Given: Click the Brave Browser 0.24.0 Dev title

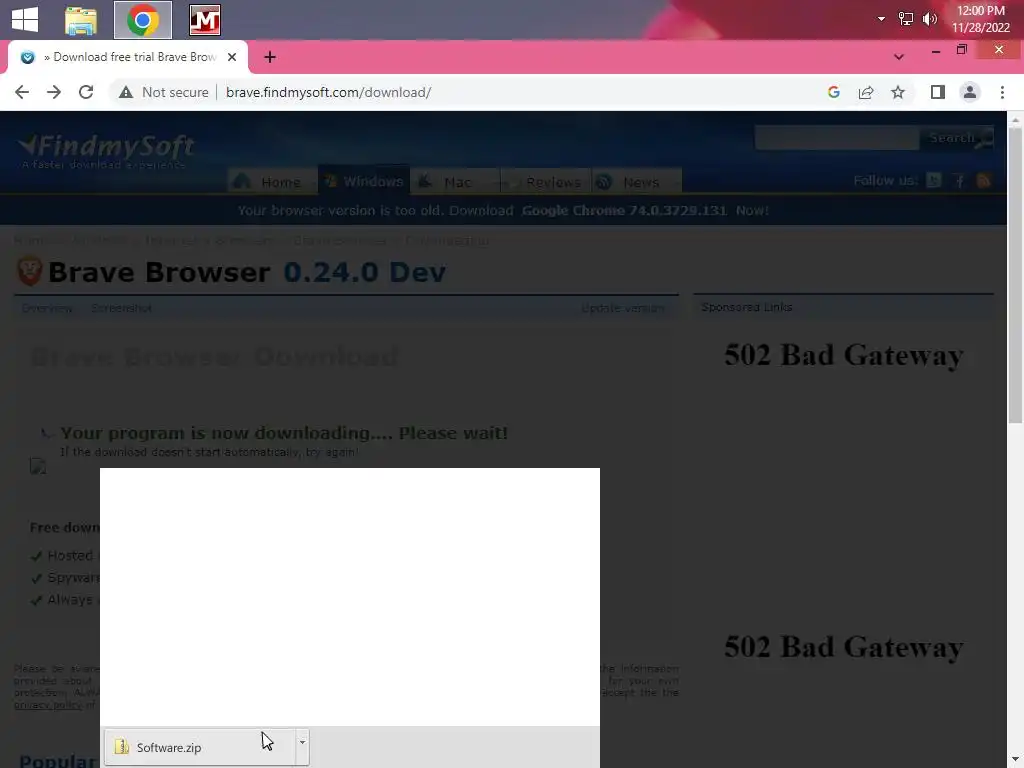Looking at the screenshot, I should click(247, 272).
